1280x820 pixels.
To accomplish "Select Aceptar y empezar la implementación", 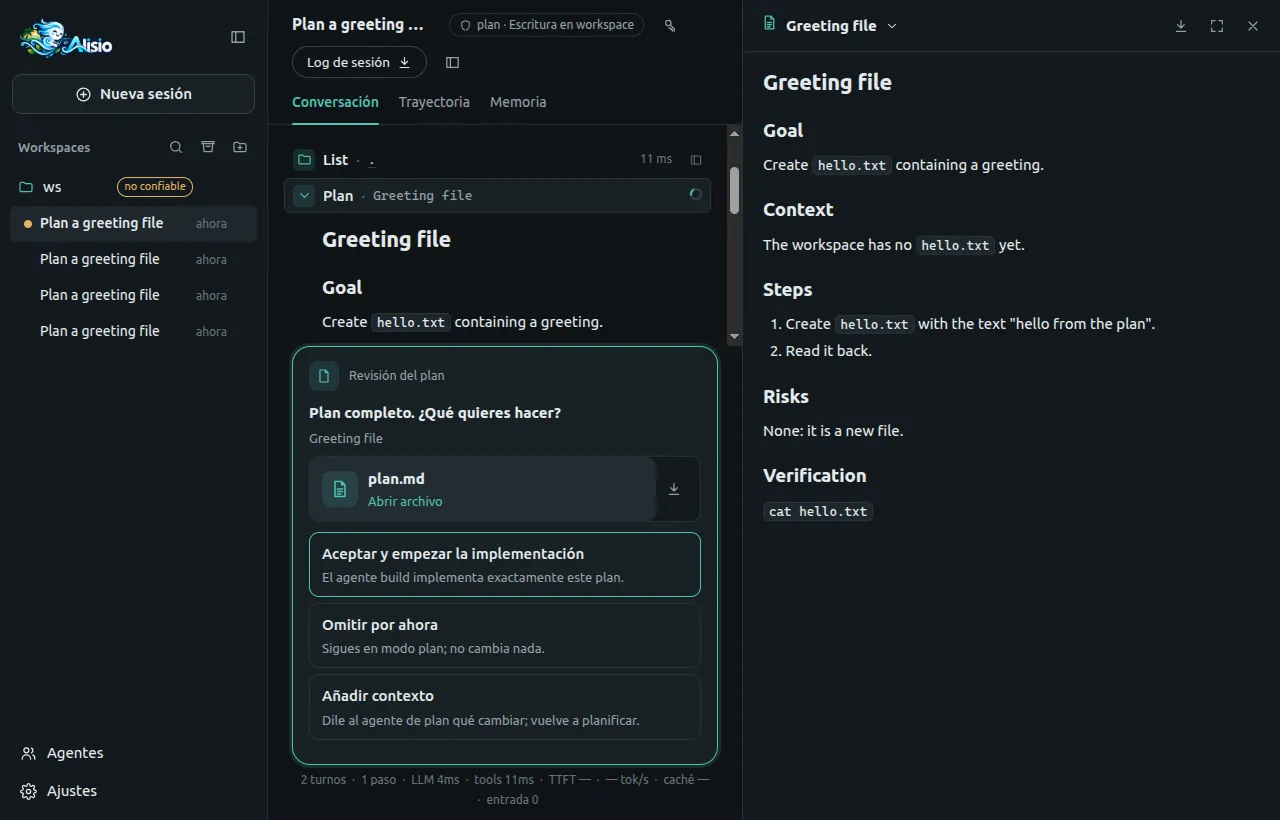I will (x=505, y=564).
